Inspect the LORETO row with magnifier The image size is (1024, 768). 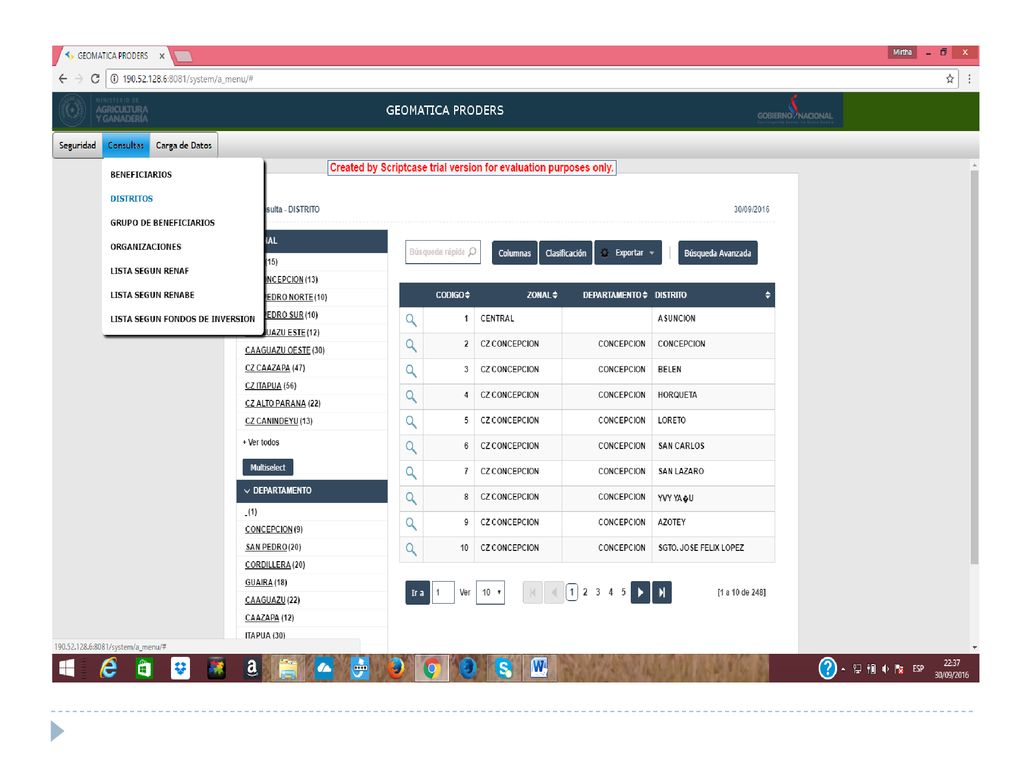coord(411,421)
